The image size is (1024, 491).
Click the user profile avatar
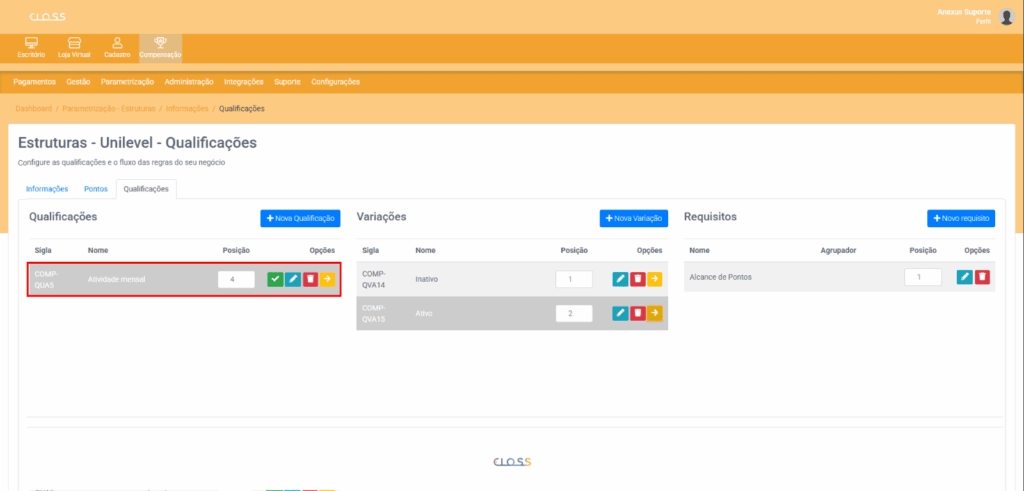(1006, 16)
